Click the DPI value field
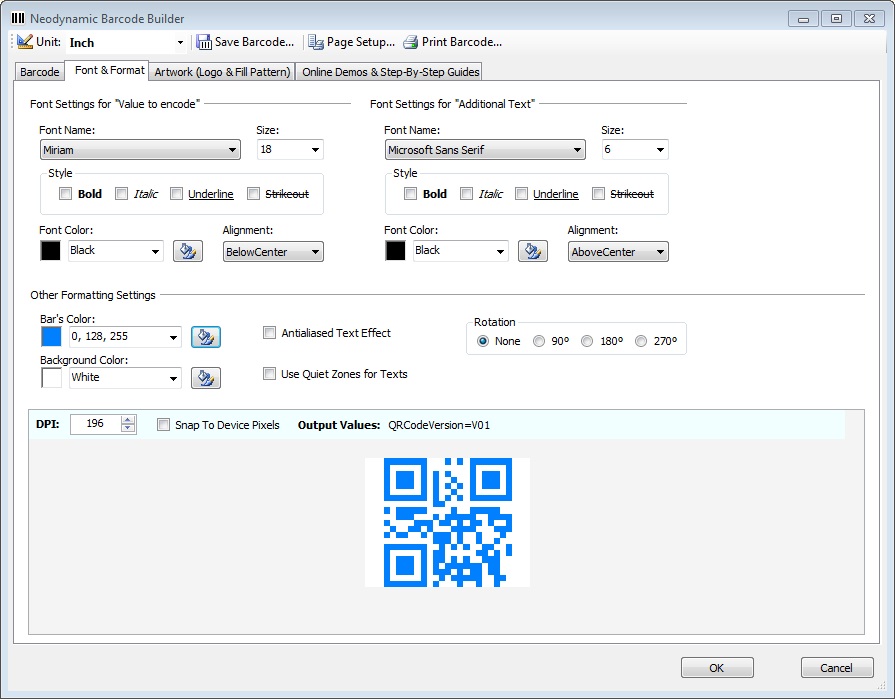The width and height of the screenshot is (895, 699). pos(95,424)
